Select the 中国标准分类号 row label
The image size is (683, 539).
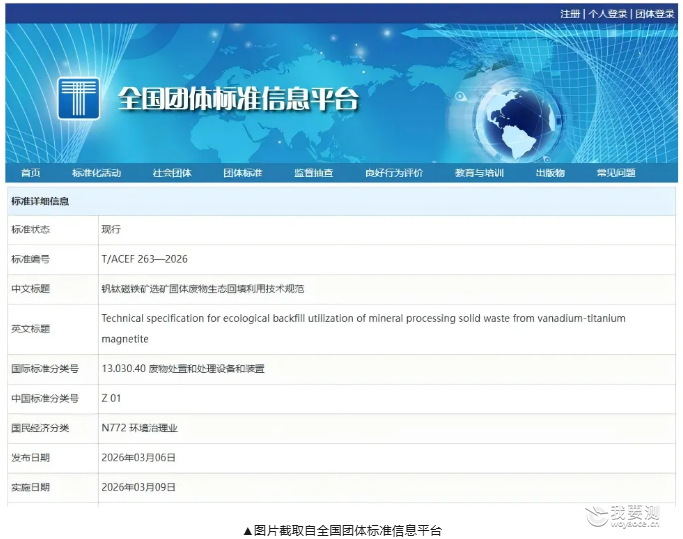[x=45, y=399]
